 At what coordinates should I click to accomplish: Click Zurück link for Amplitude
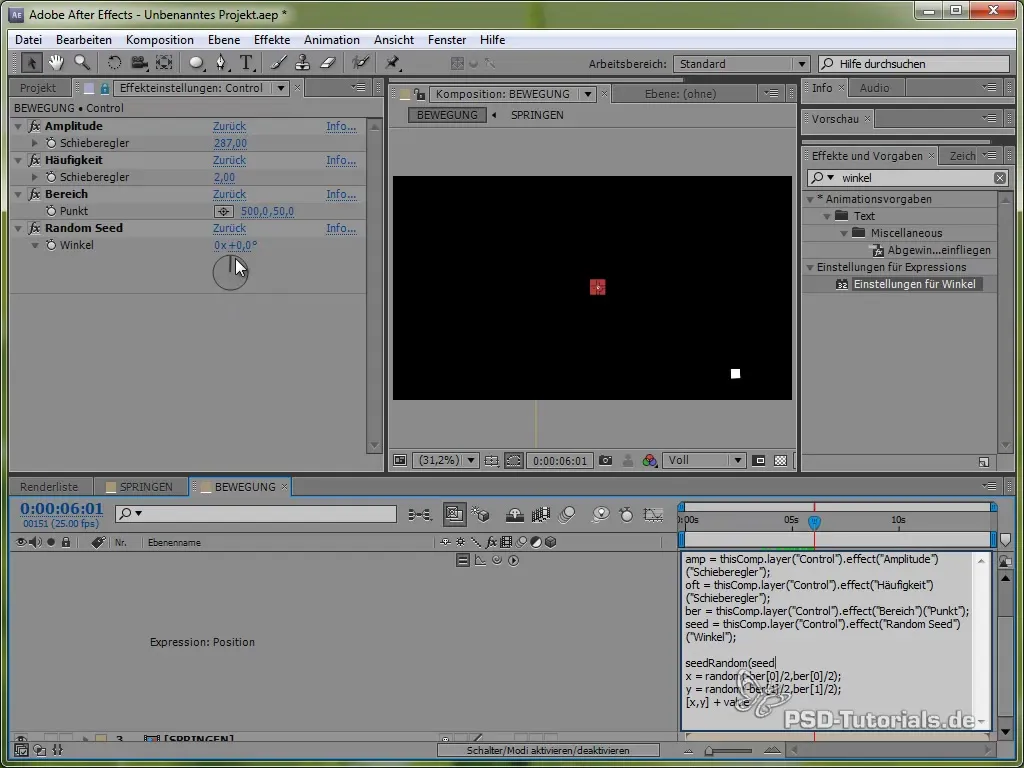coord(229,126)
